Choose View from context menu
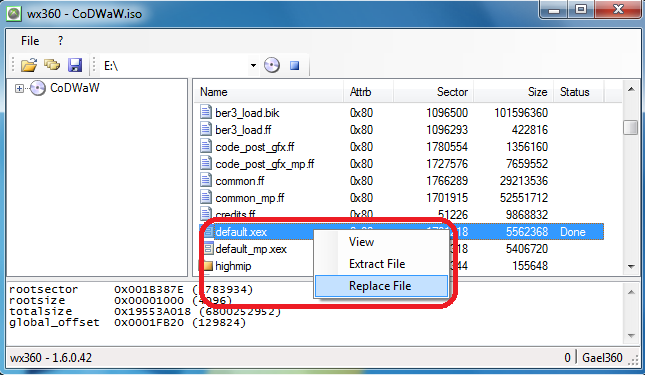The image size is (645, 375). [361, 242]
